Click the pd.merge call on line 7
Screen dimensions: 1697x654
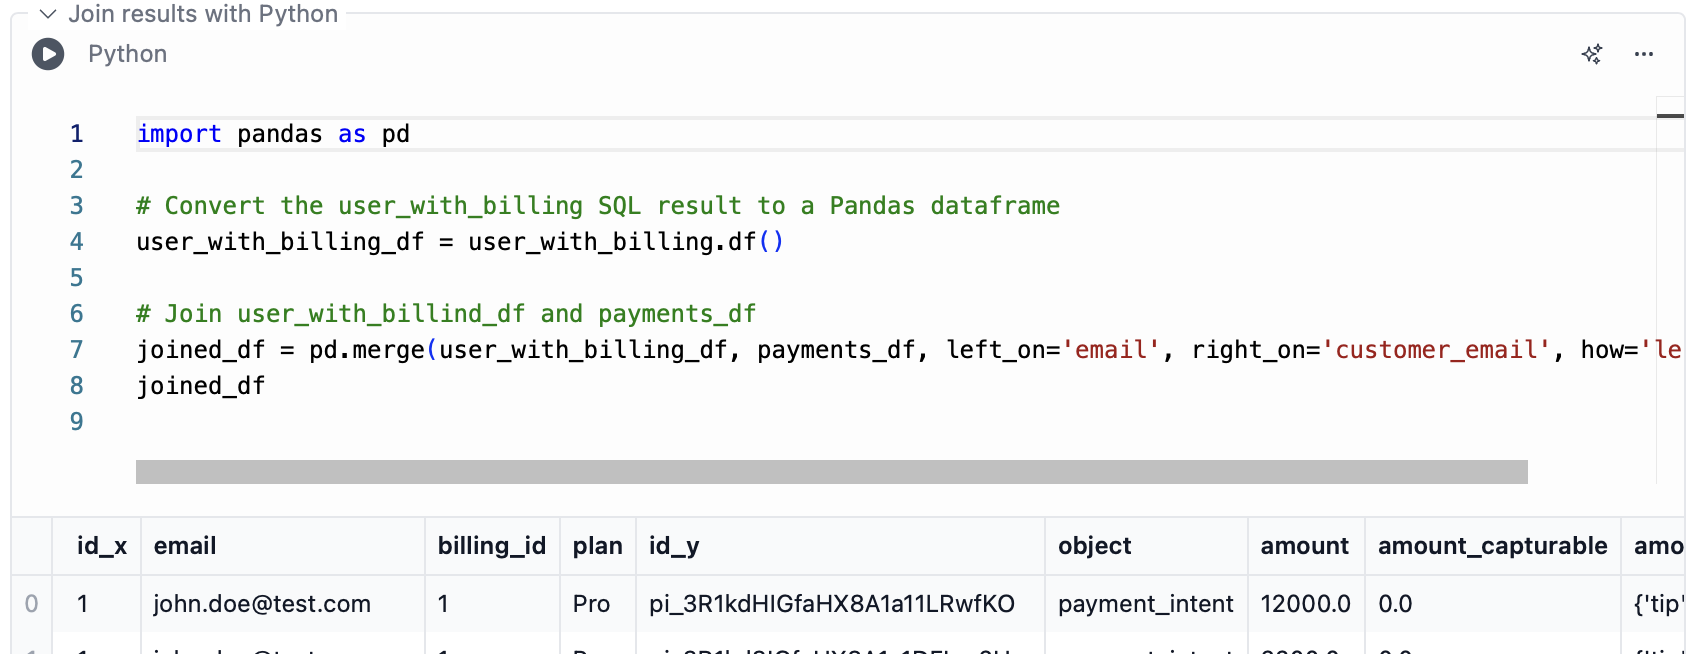[x=367, y=350]
